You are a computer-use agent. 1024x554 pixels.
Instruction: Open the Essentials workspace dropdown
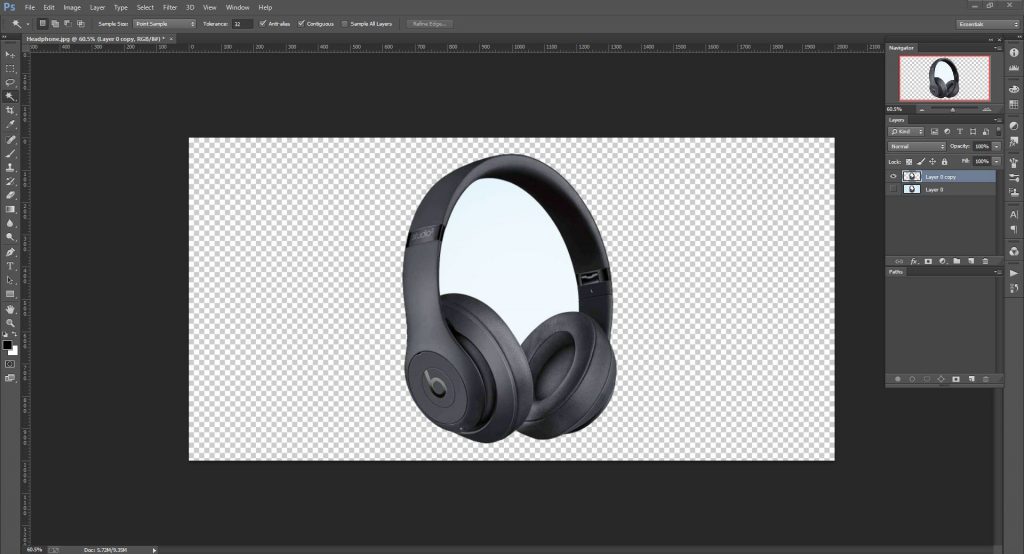(x=988, y=24)
